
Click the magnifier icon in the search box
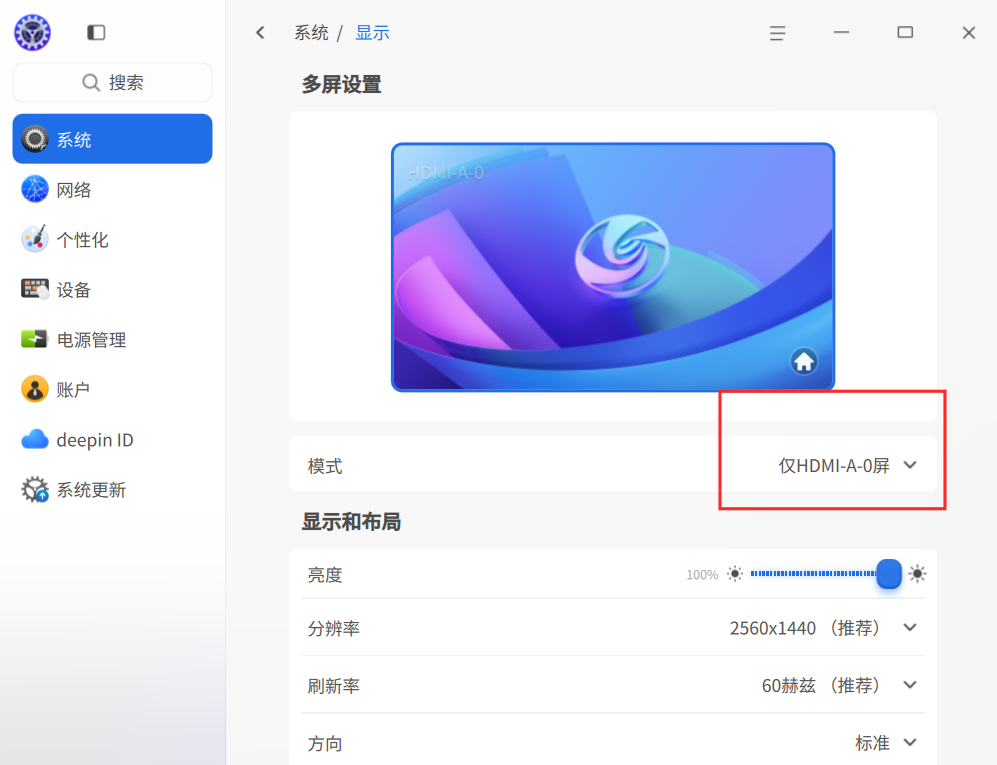point(91,83)
